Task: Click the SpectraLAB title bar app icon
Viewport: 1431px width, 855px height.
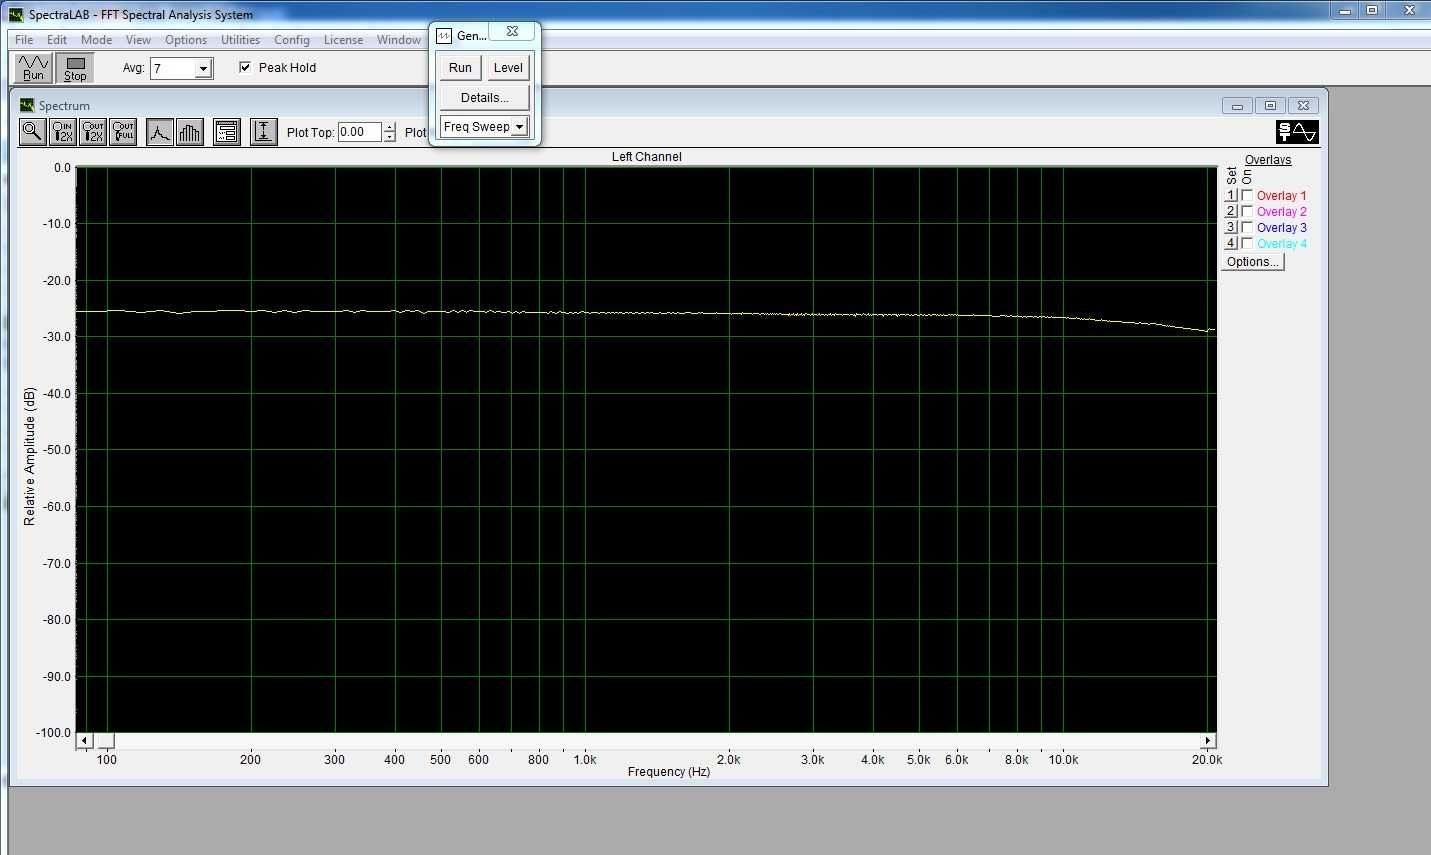Action: click(15, 14)
